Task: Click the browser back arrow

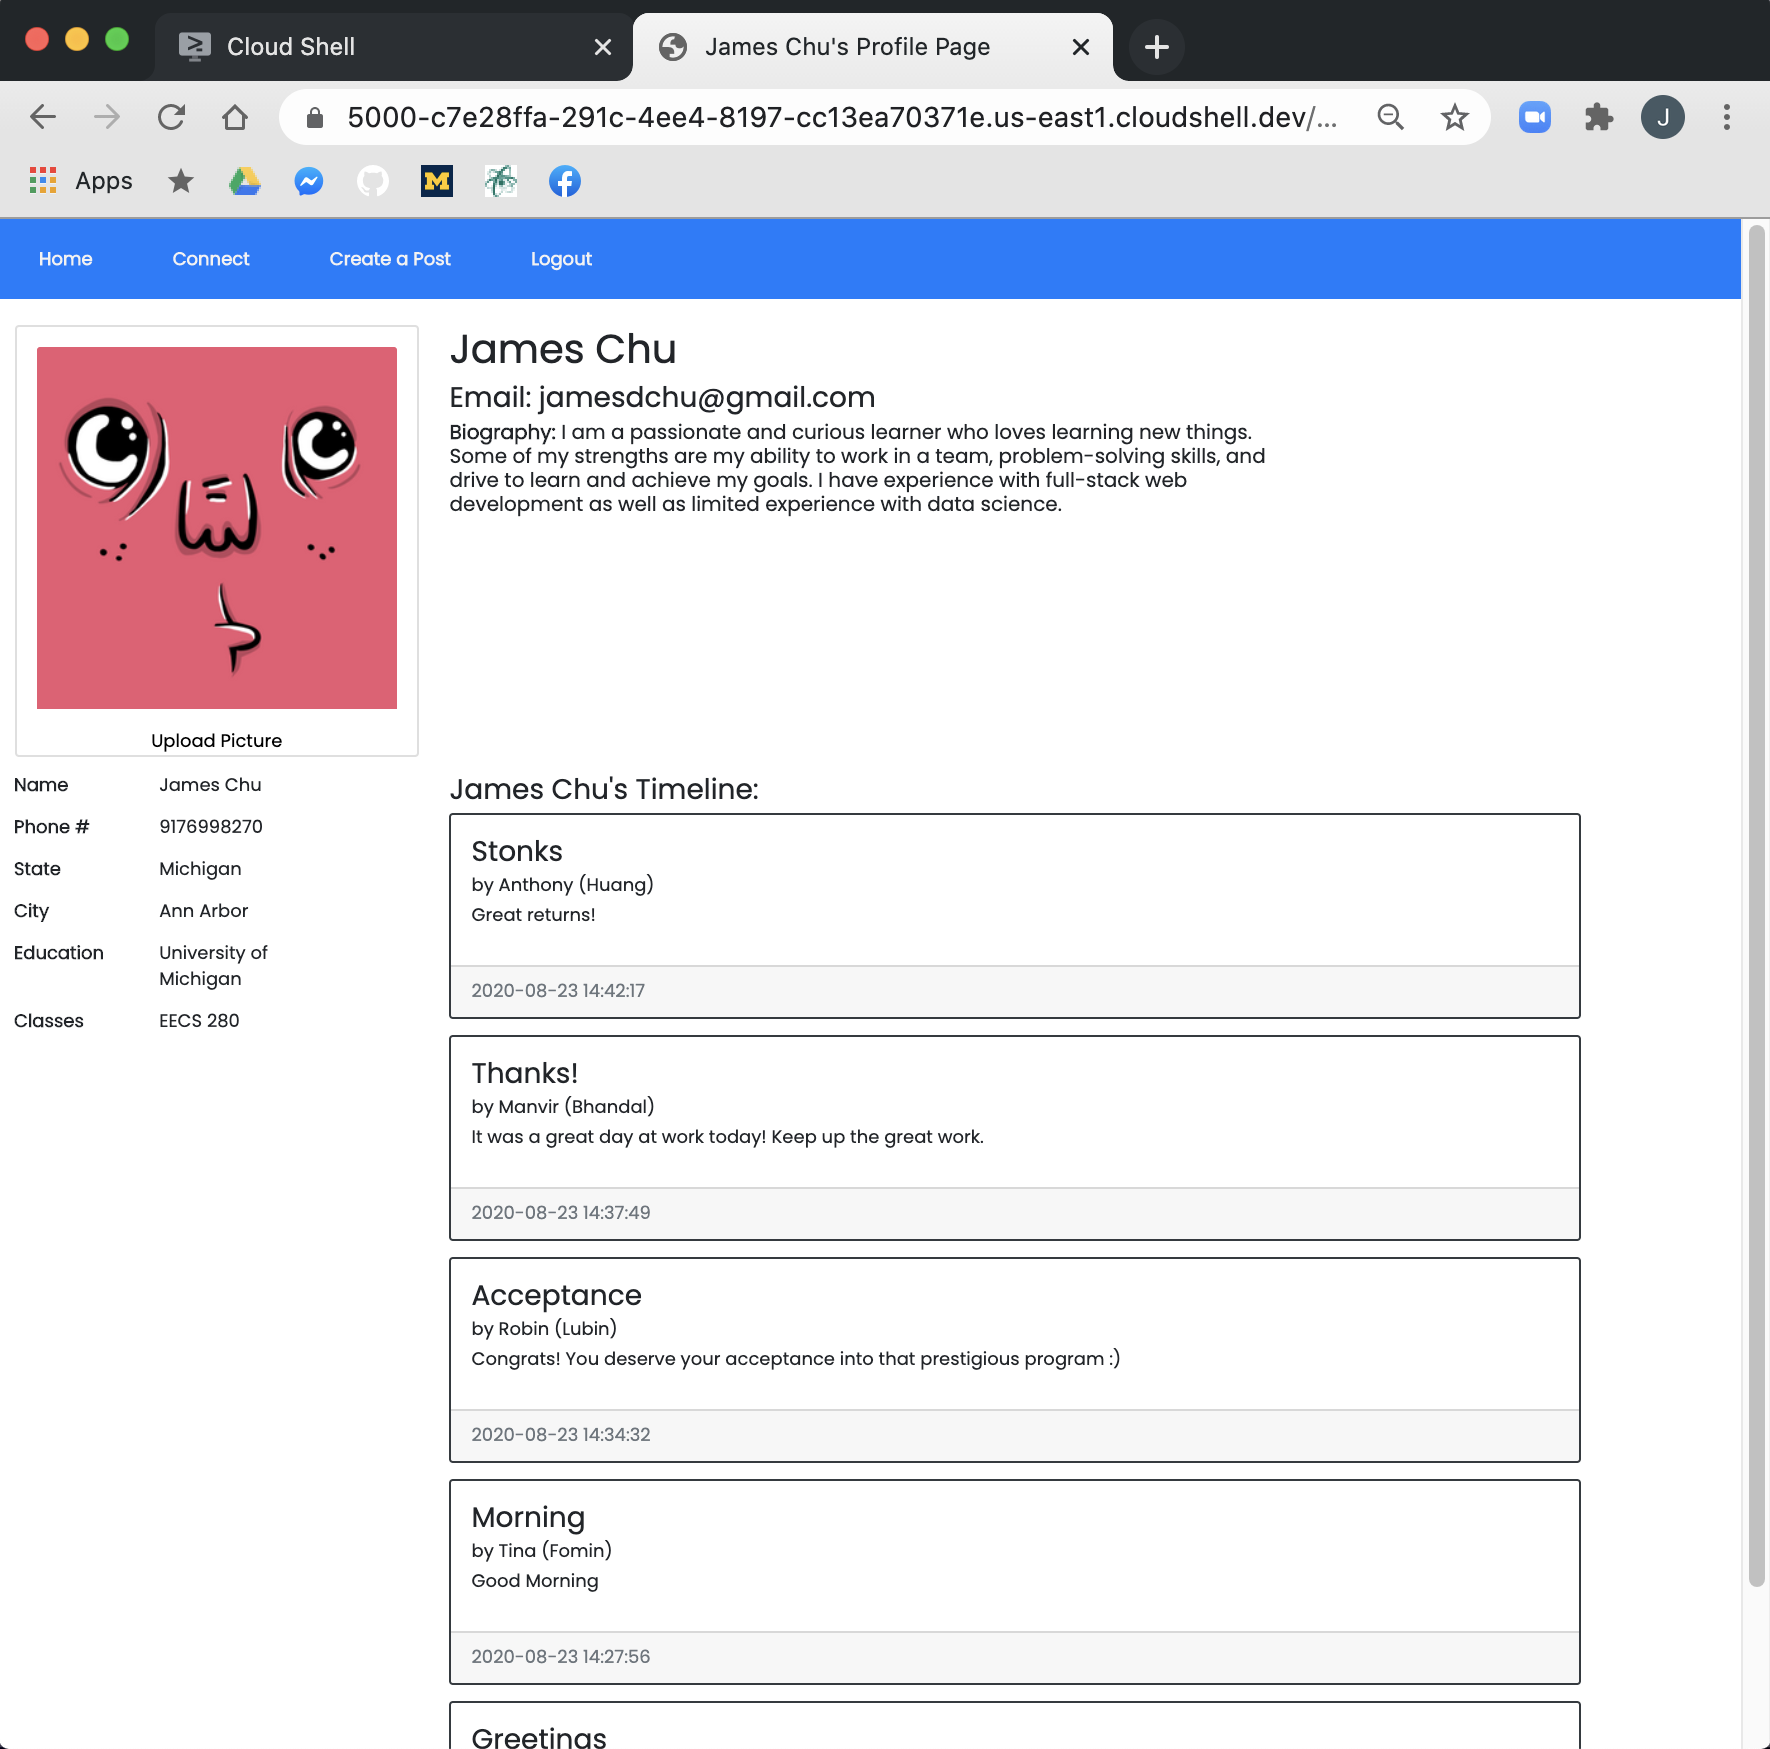Action: 43,117
